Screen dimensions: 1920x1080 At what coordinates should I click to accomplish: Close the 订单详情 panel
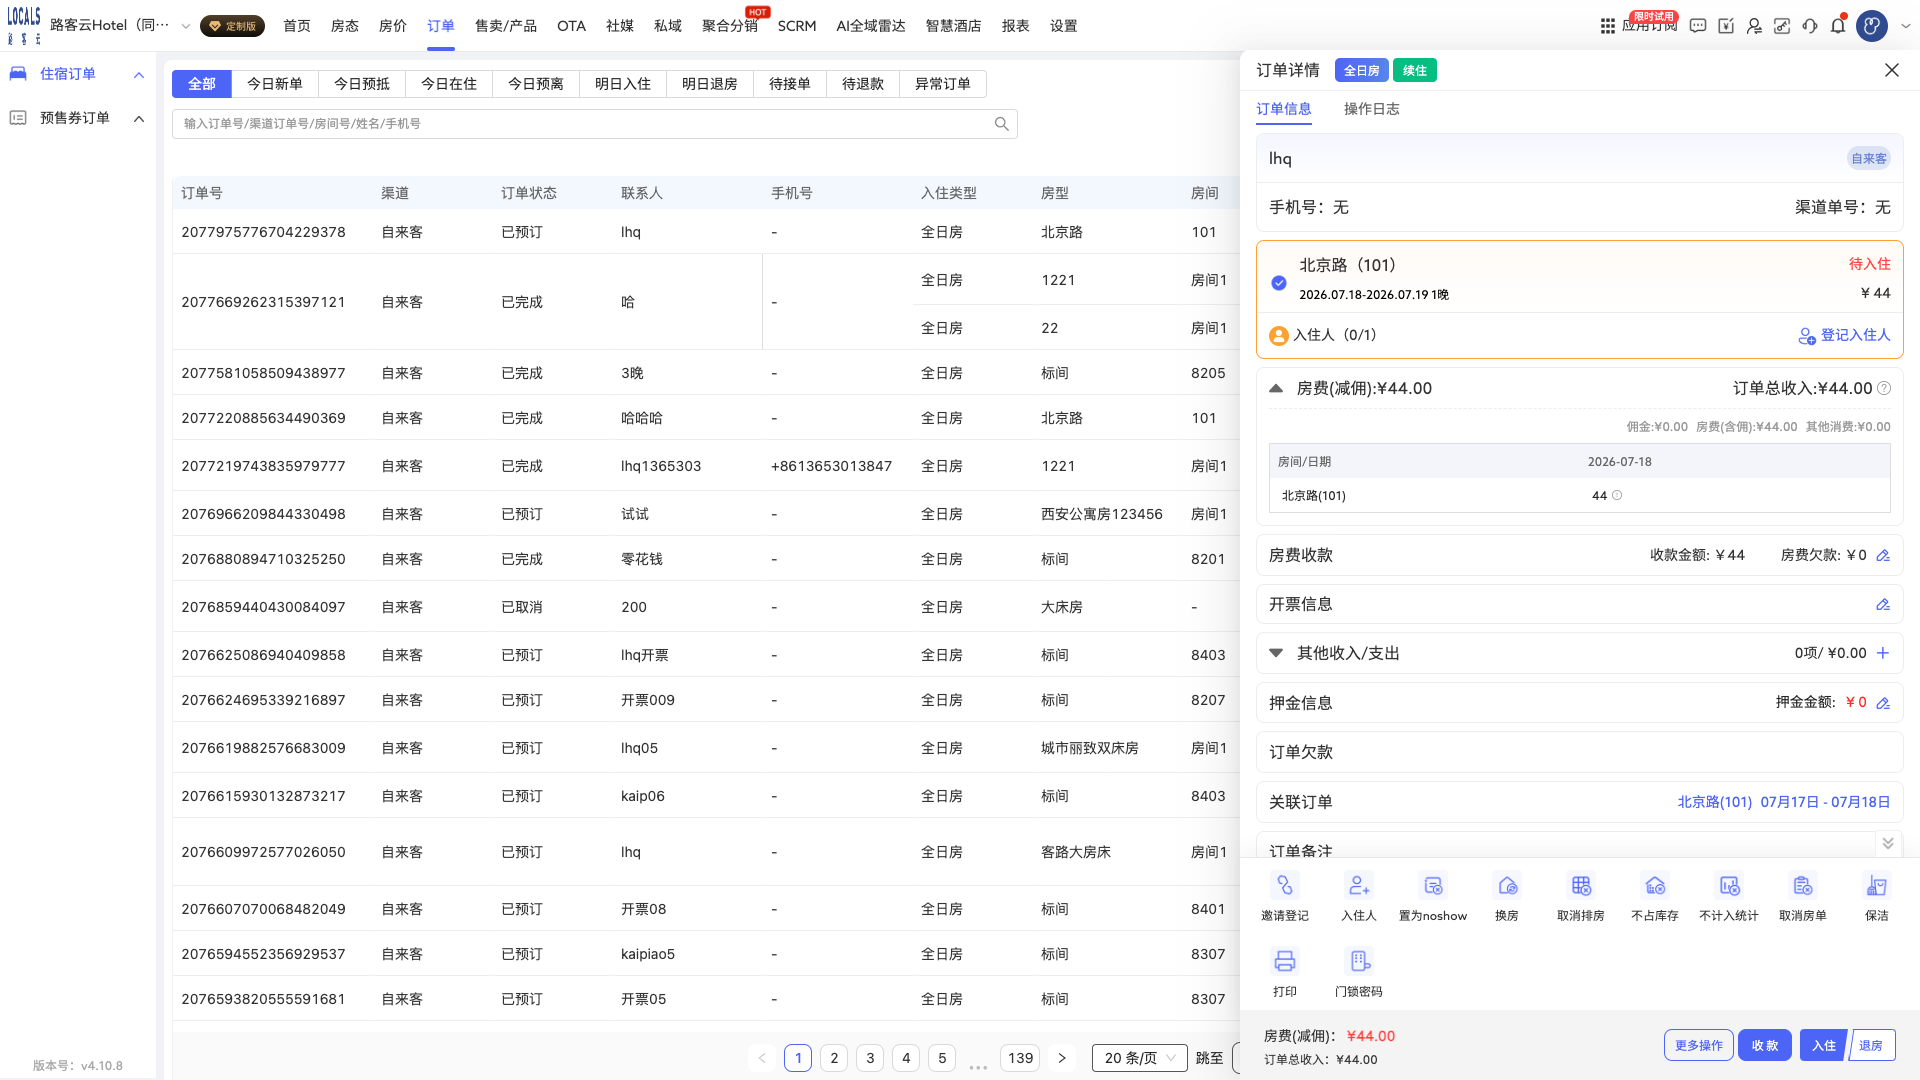(1892, 70)
